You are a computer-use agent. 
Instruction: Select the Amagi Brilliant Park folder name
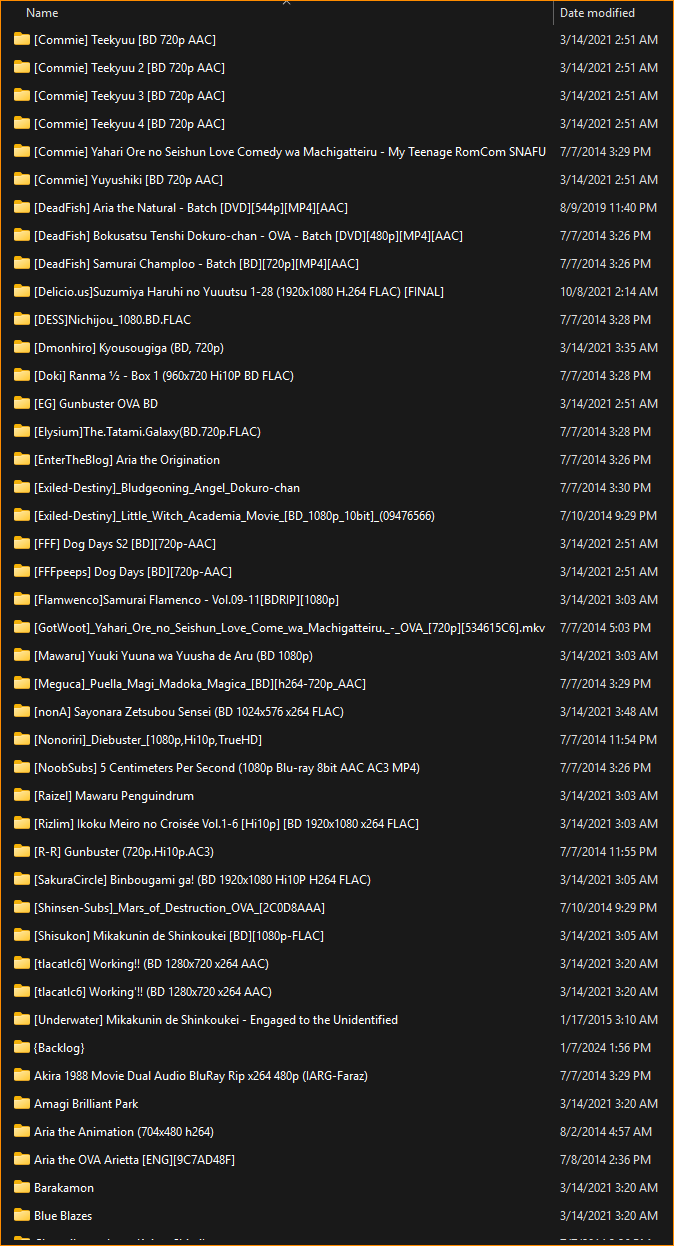(86, 1104)
